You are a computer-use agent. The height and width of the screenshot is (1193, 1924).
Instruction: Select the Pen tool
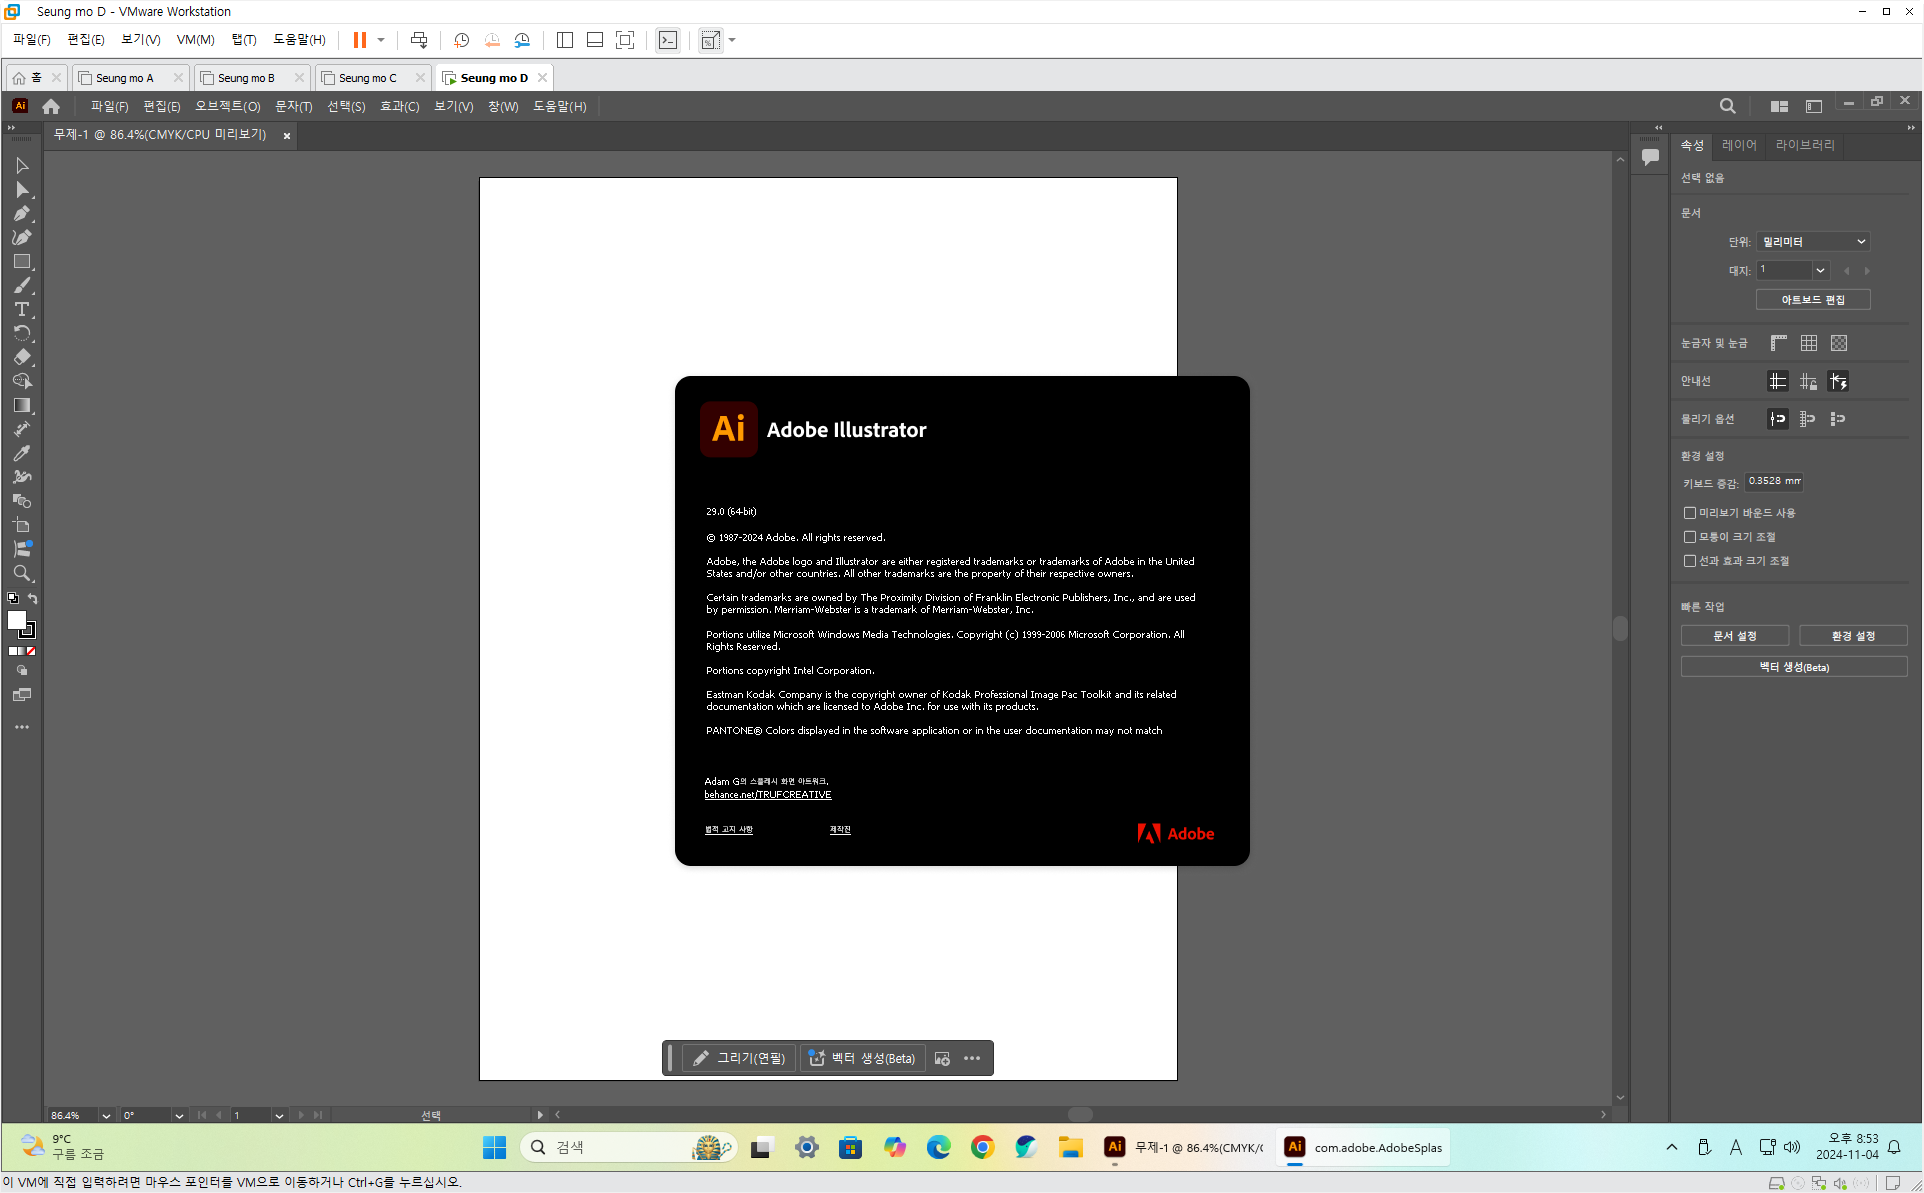click(22, 214)
